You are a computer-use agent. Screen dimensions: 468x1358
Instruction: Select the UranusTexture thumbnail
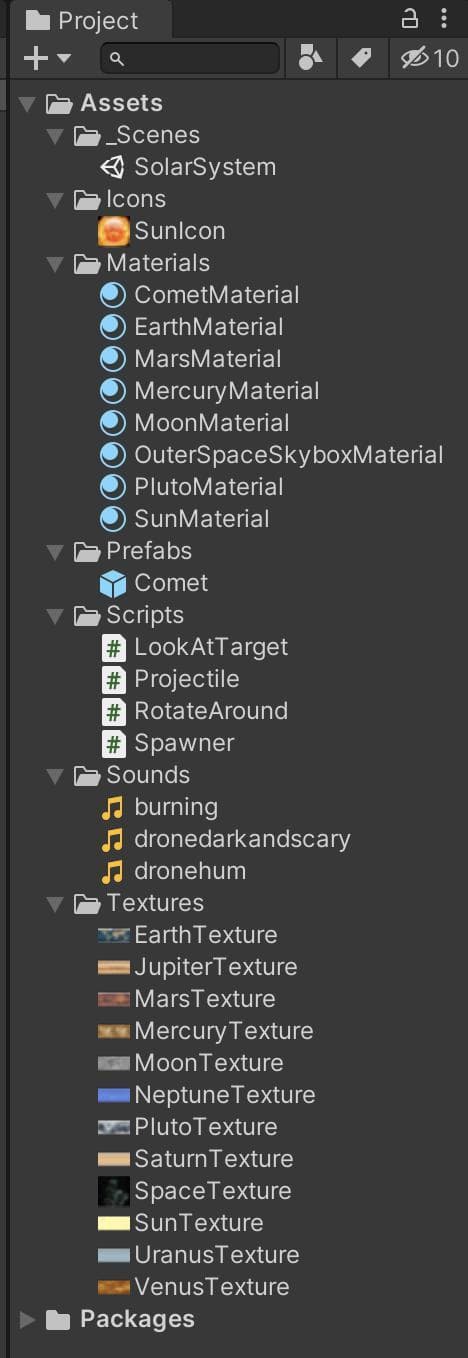(114, 1255)
